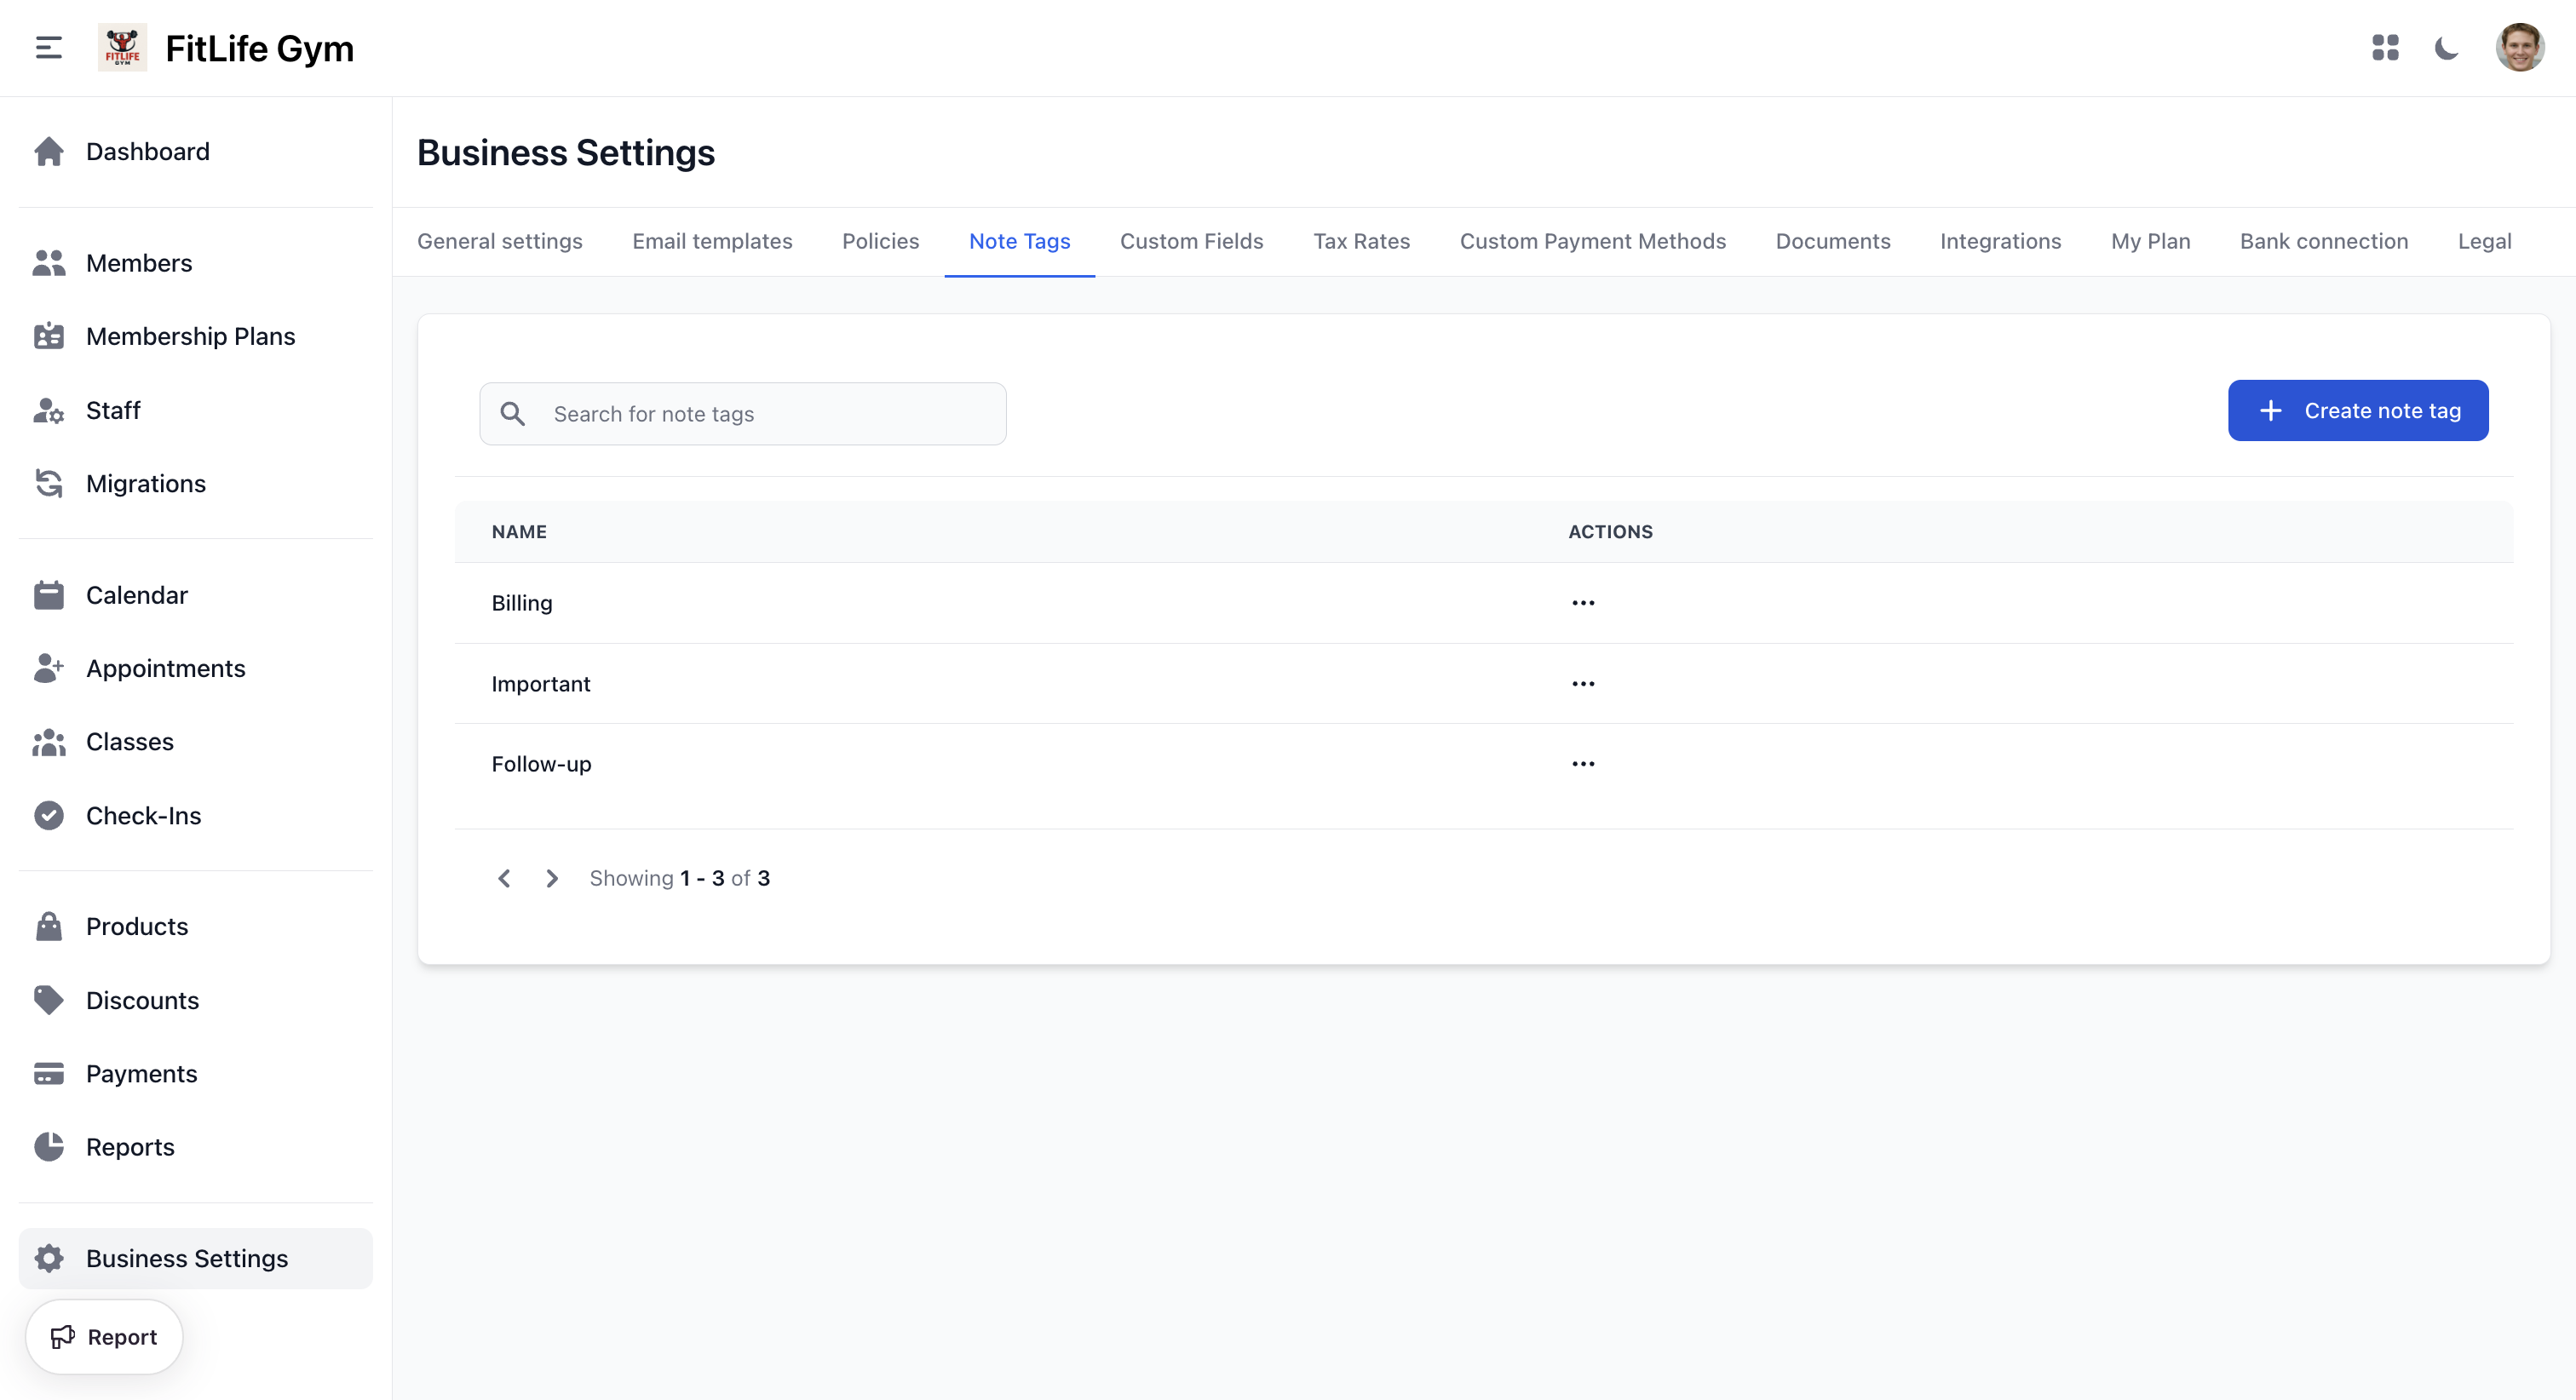
Task: Click the Reports pie chart icon
Action: (x=48, y=1147)
